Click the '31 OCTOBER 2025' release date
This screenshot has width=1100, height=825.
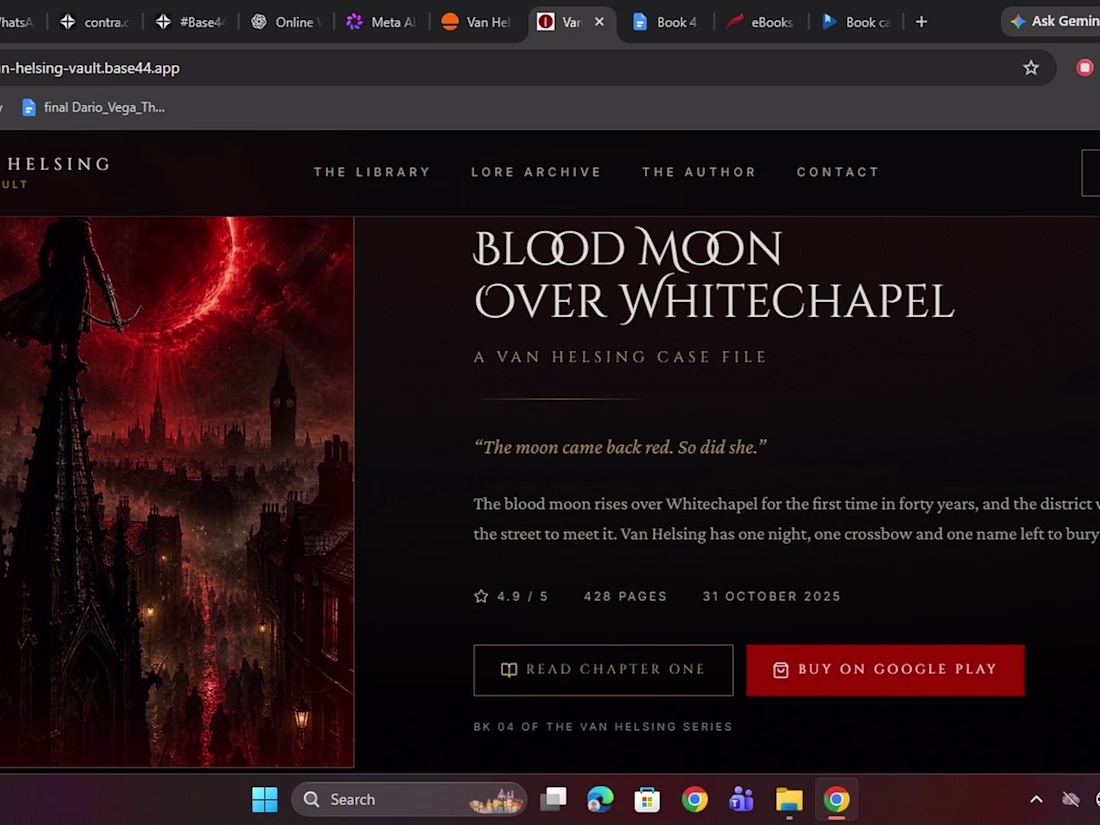click(772, 596)
